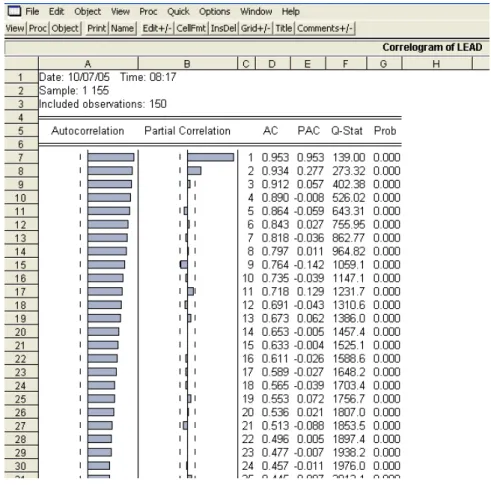
Task: Click the 'Partial Correlation' column label
Action: (x=187, y=131)
